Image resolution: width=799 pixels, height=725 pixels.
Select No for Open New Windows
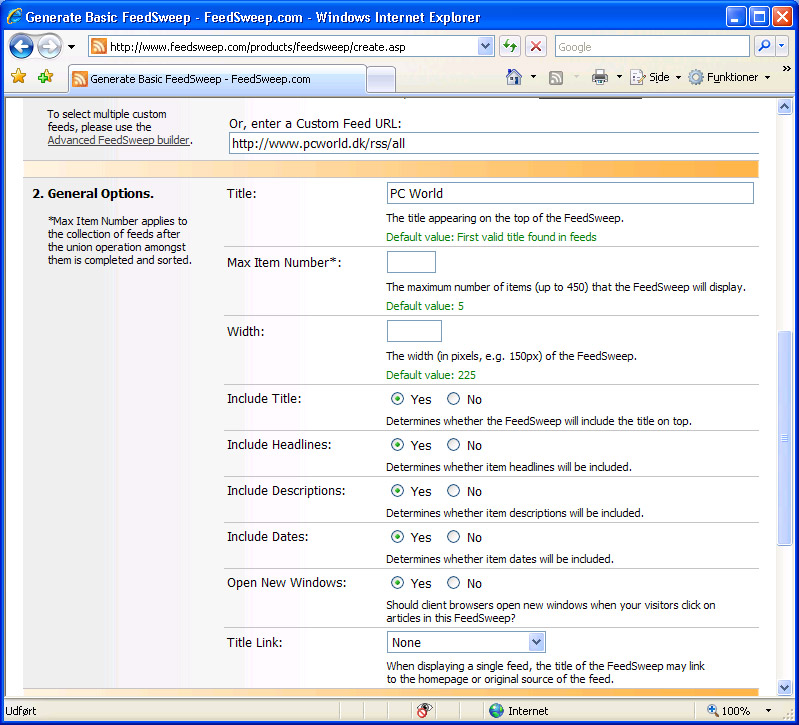tap(454, 583)
